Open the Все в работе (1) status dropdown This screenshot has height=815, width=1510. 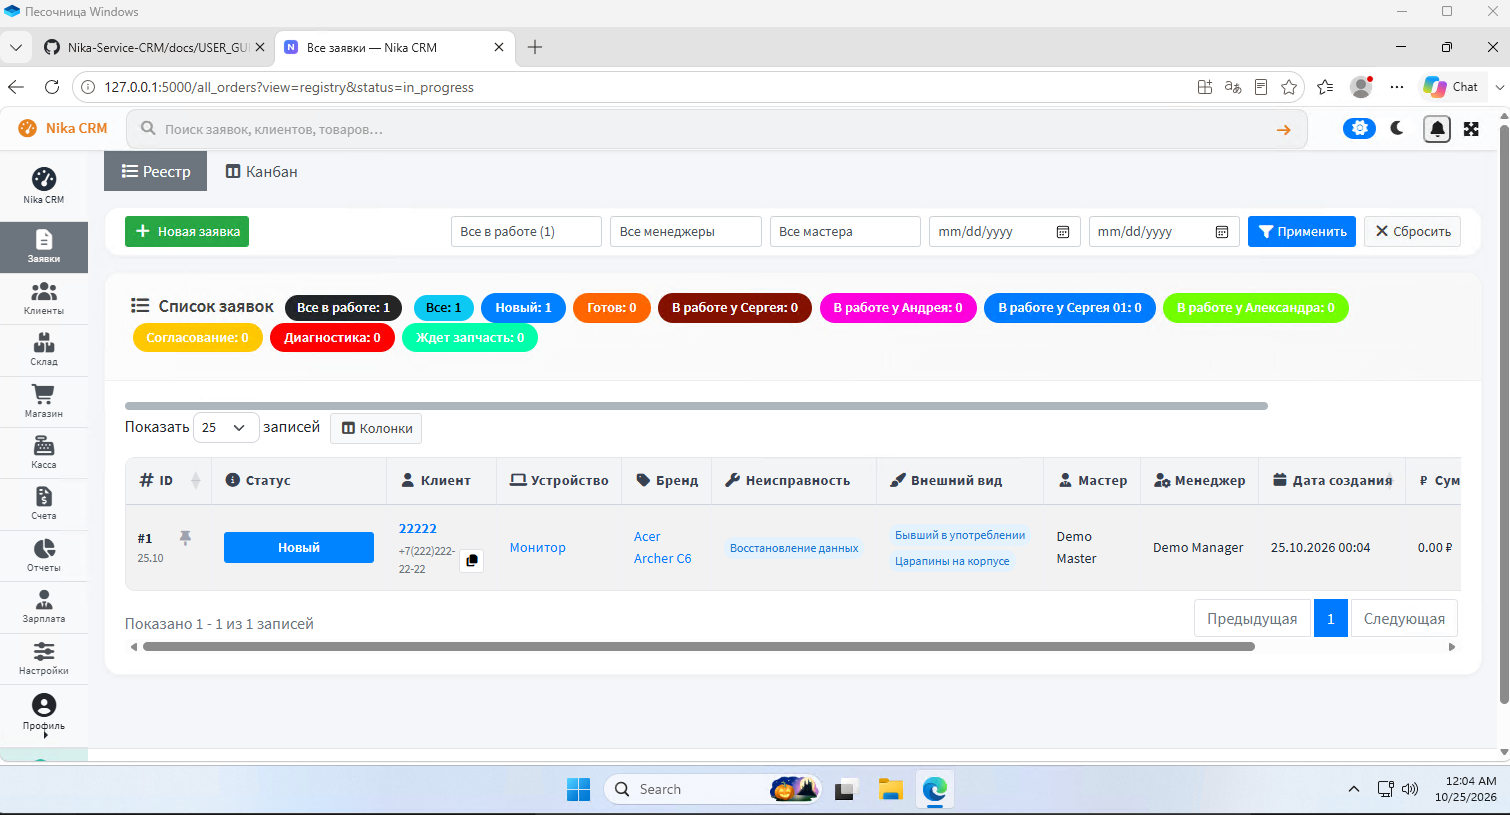526,231
